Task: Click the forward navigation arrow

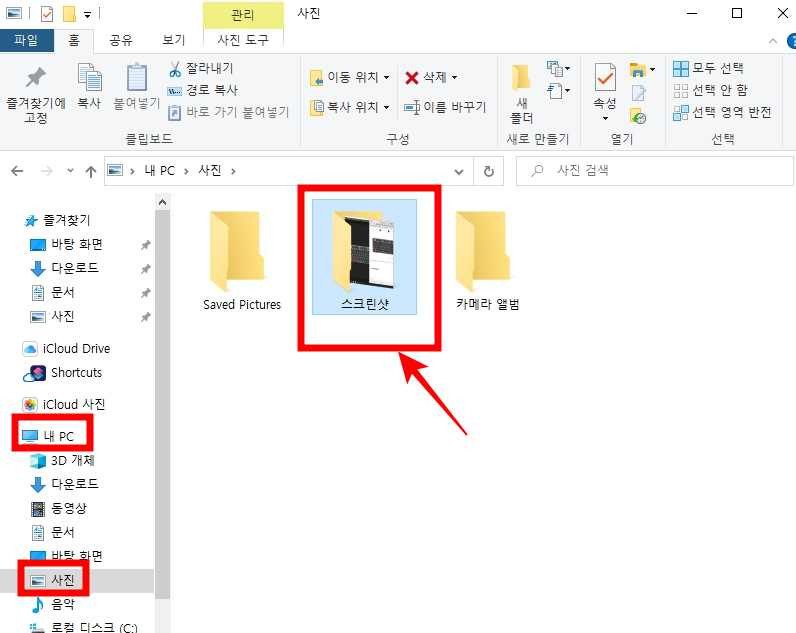Action: click(46, 171)
